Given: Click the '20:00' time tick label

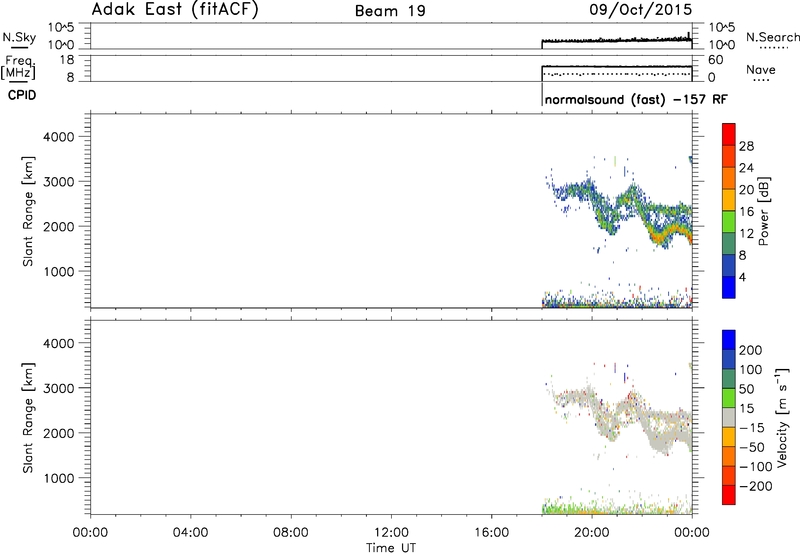Looking at the screenshot, I should tap(592, 533).
